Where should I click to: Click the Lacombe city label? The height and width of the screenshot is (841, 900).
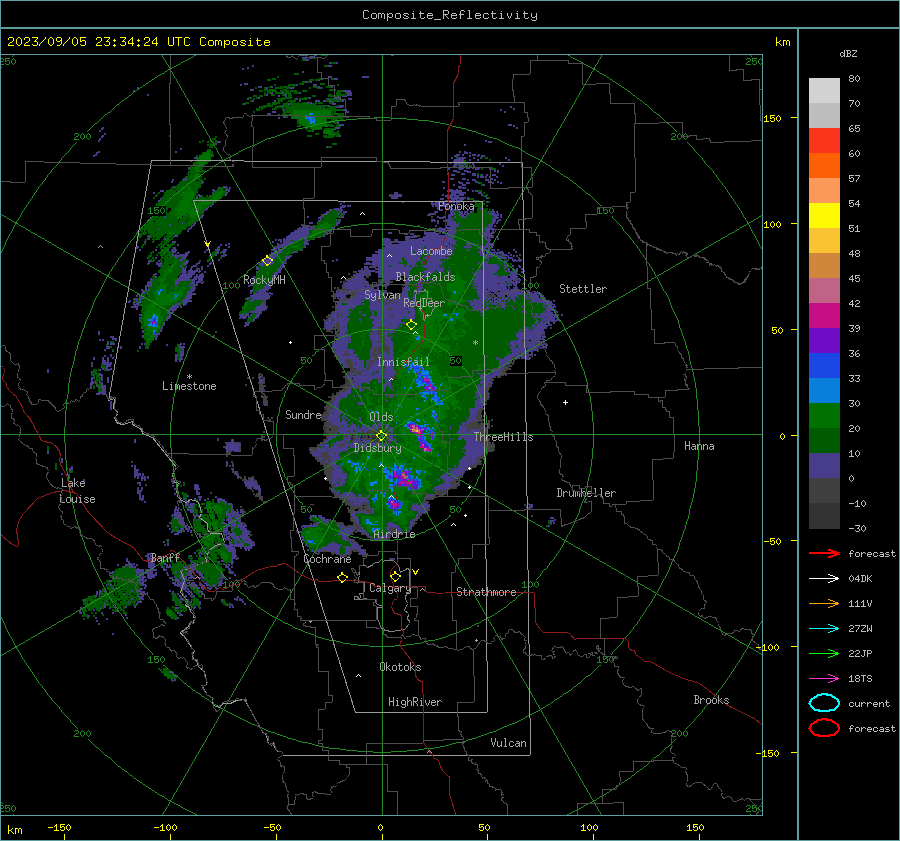pyautogui.click(x=431, y=251)
